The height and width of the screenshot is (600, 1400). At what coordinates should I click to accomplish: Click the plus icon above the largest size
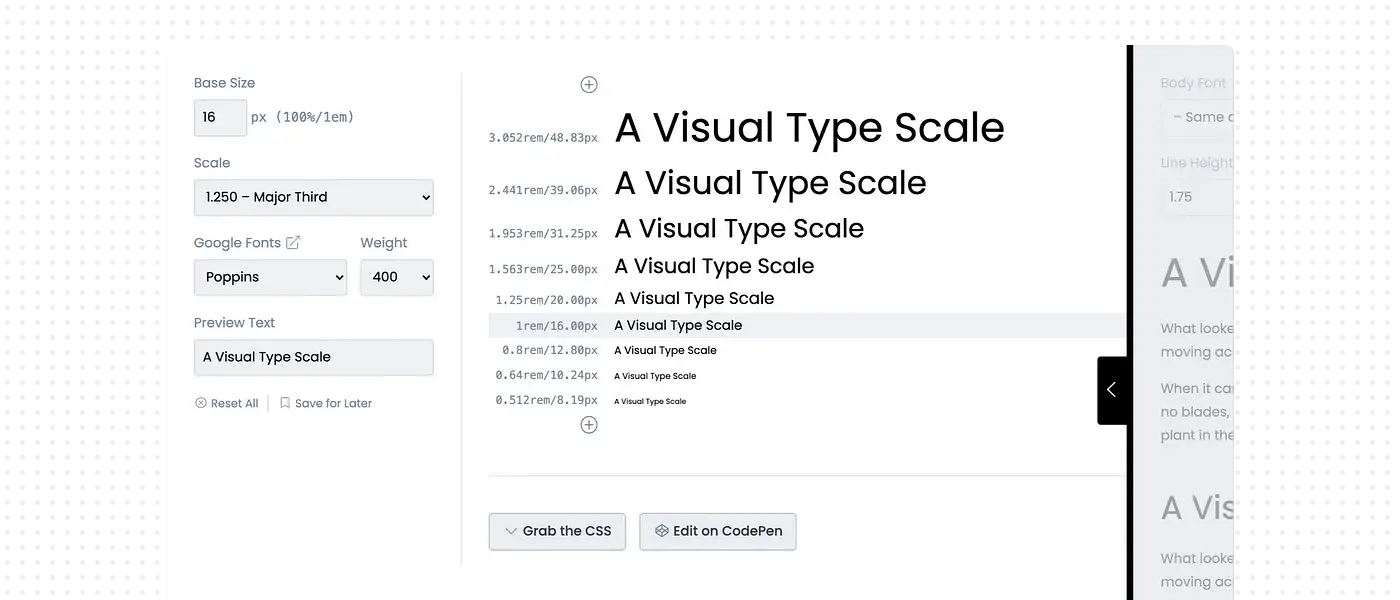pyautogui.click(x=589, y=85)
